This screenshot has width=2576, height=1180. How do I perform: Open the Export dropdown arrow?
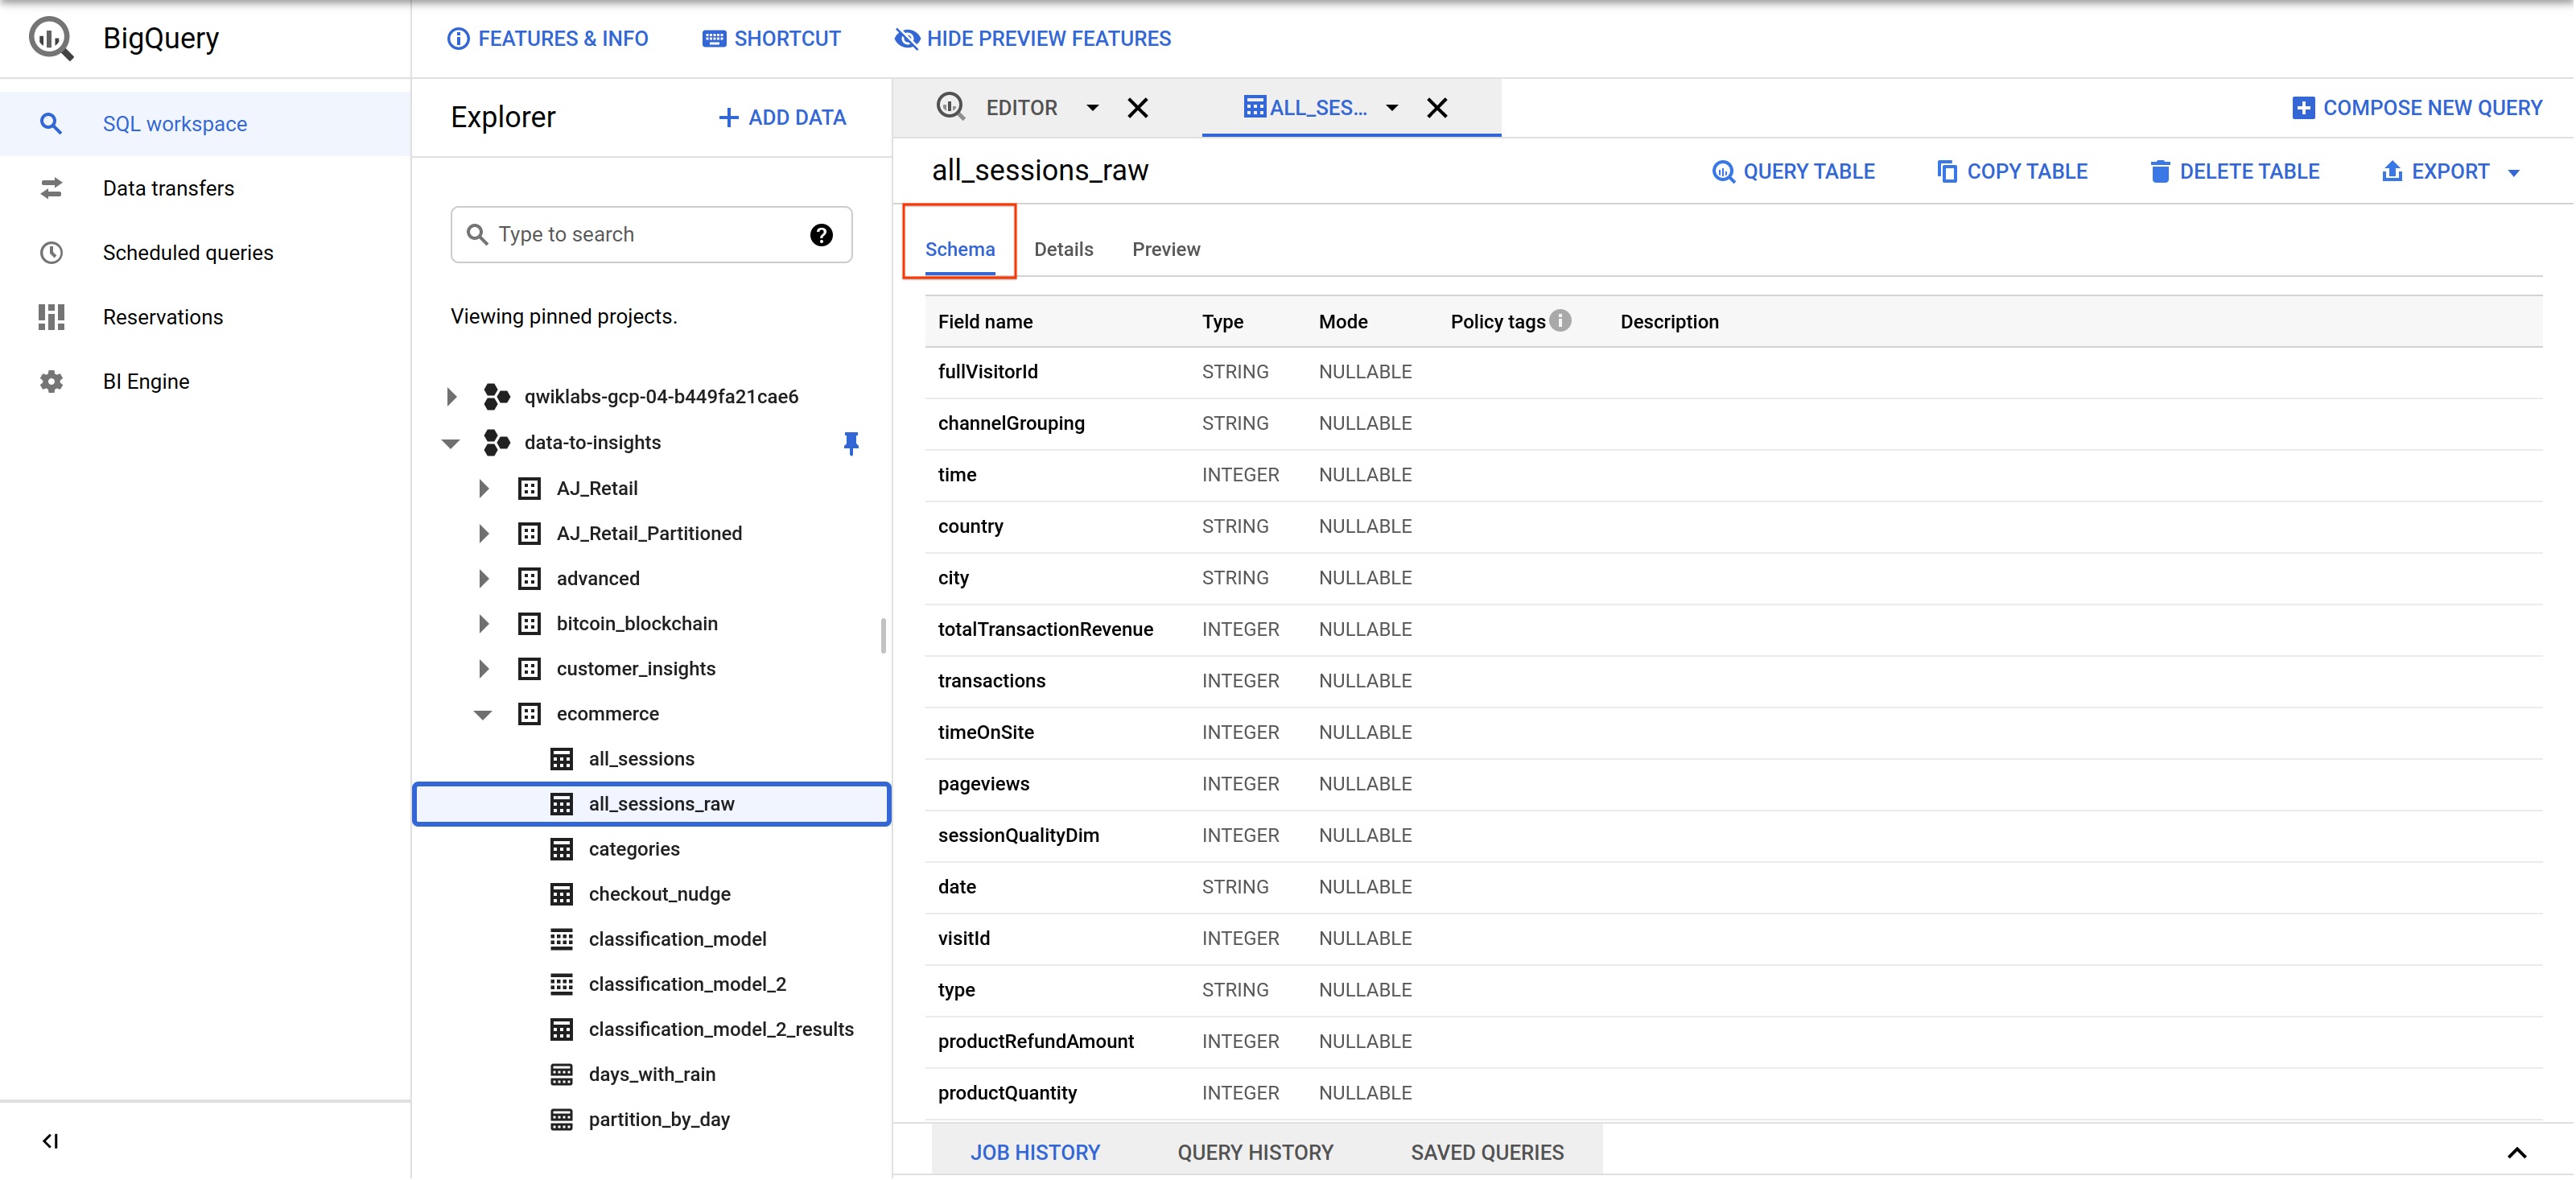coord(2514,172)
